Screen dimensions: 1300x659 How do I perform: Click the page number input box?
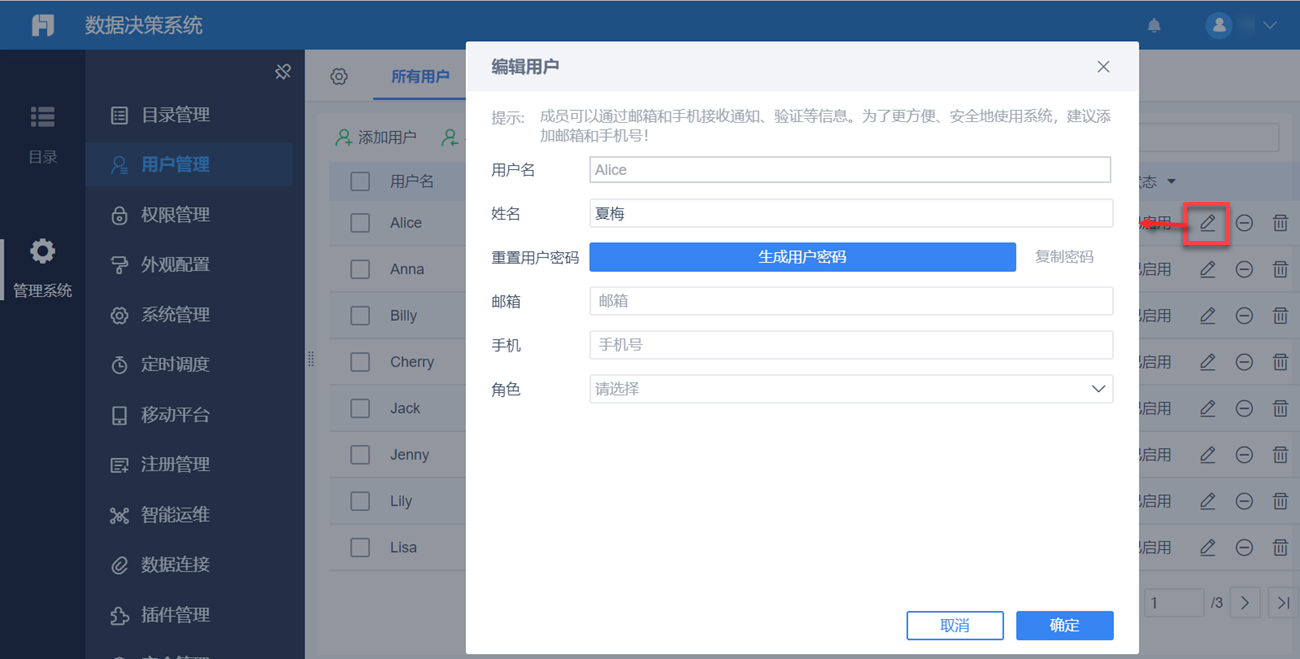pyautogui.click(x=1174, y=603)
